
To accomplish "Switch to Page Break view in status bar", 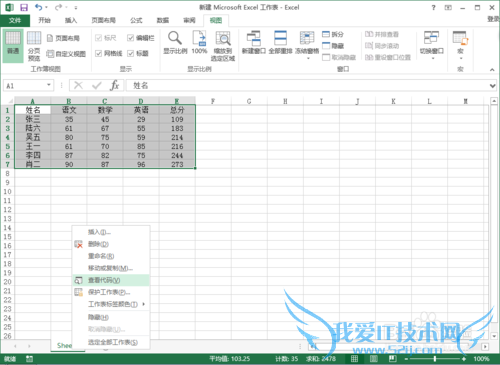I will click(x=393, y=359).
